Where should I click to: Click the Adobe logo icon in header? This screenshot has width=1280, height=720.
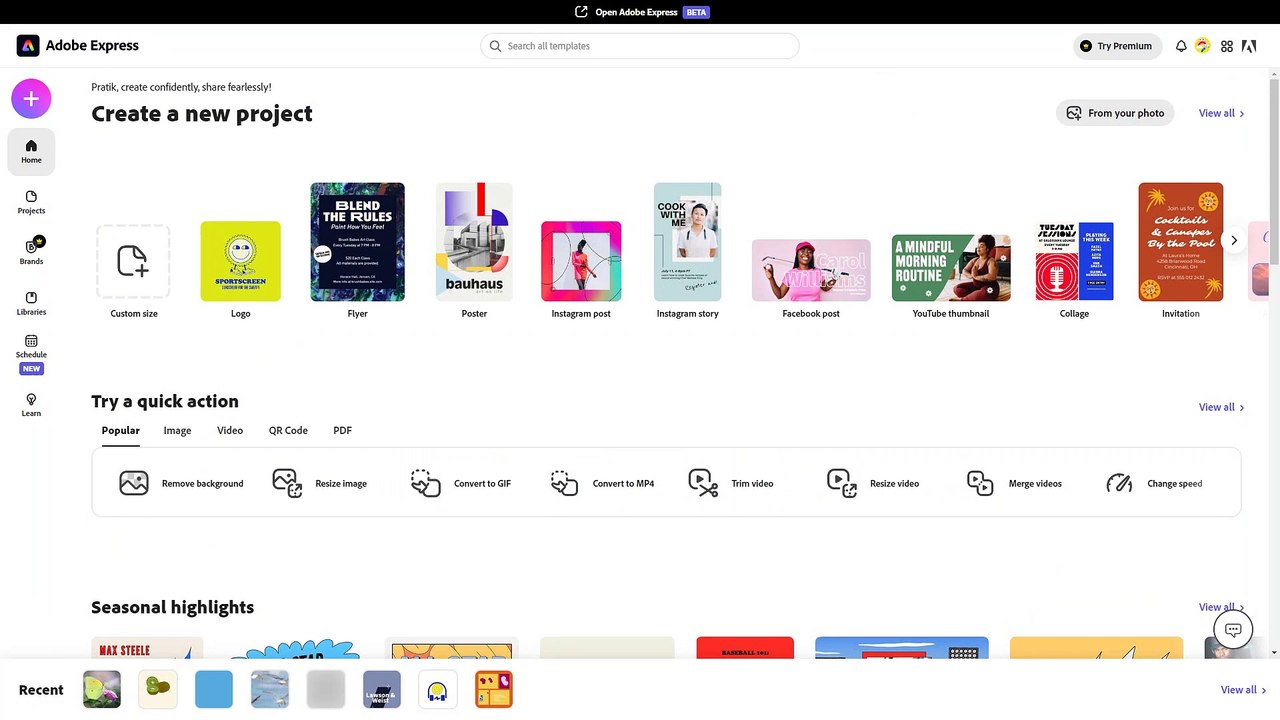(x=1249, y=46)
